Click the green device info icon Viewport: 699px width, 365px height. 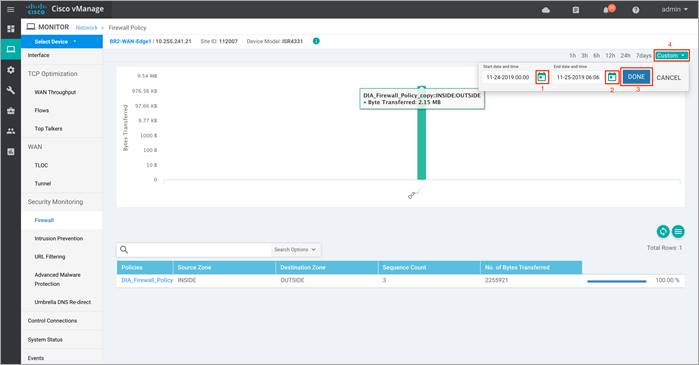(316, 41)
